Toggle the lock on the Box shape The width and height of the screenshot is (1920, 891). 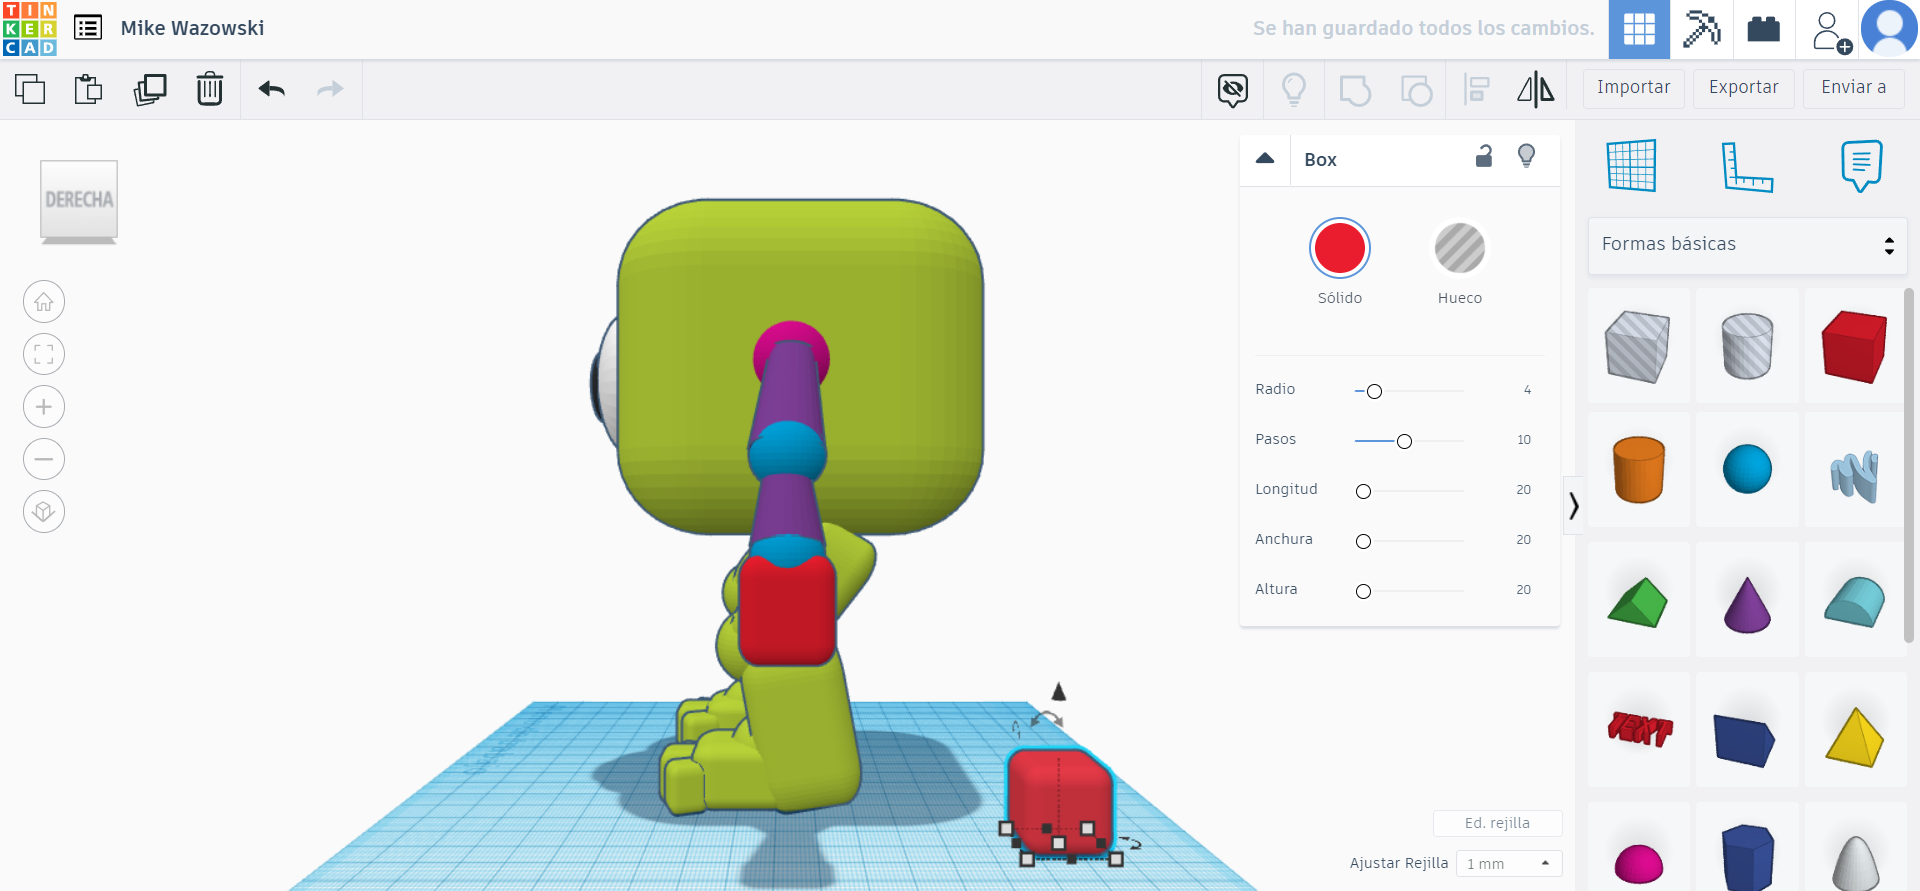tap(1484, 156)
